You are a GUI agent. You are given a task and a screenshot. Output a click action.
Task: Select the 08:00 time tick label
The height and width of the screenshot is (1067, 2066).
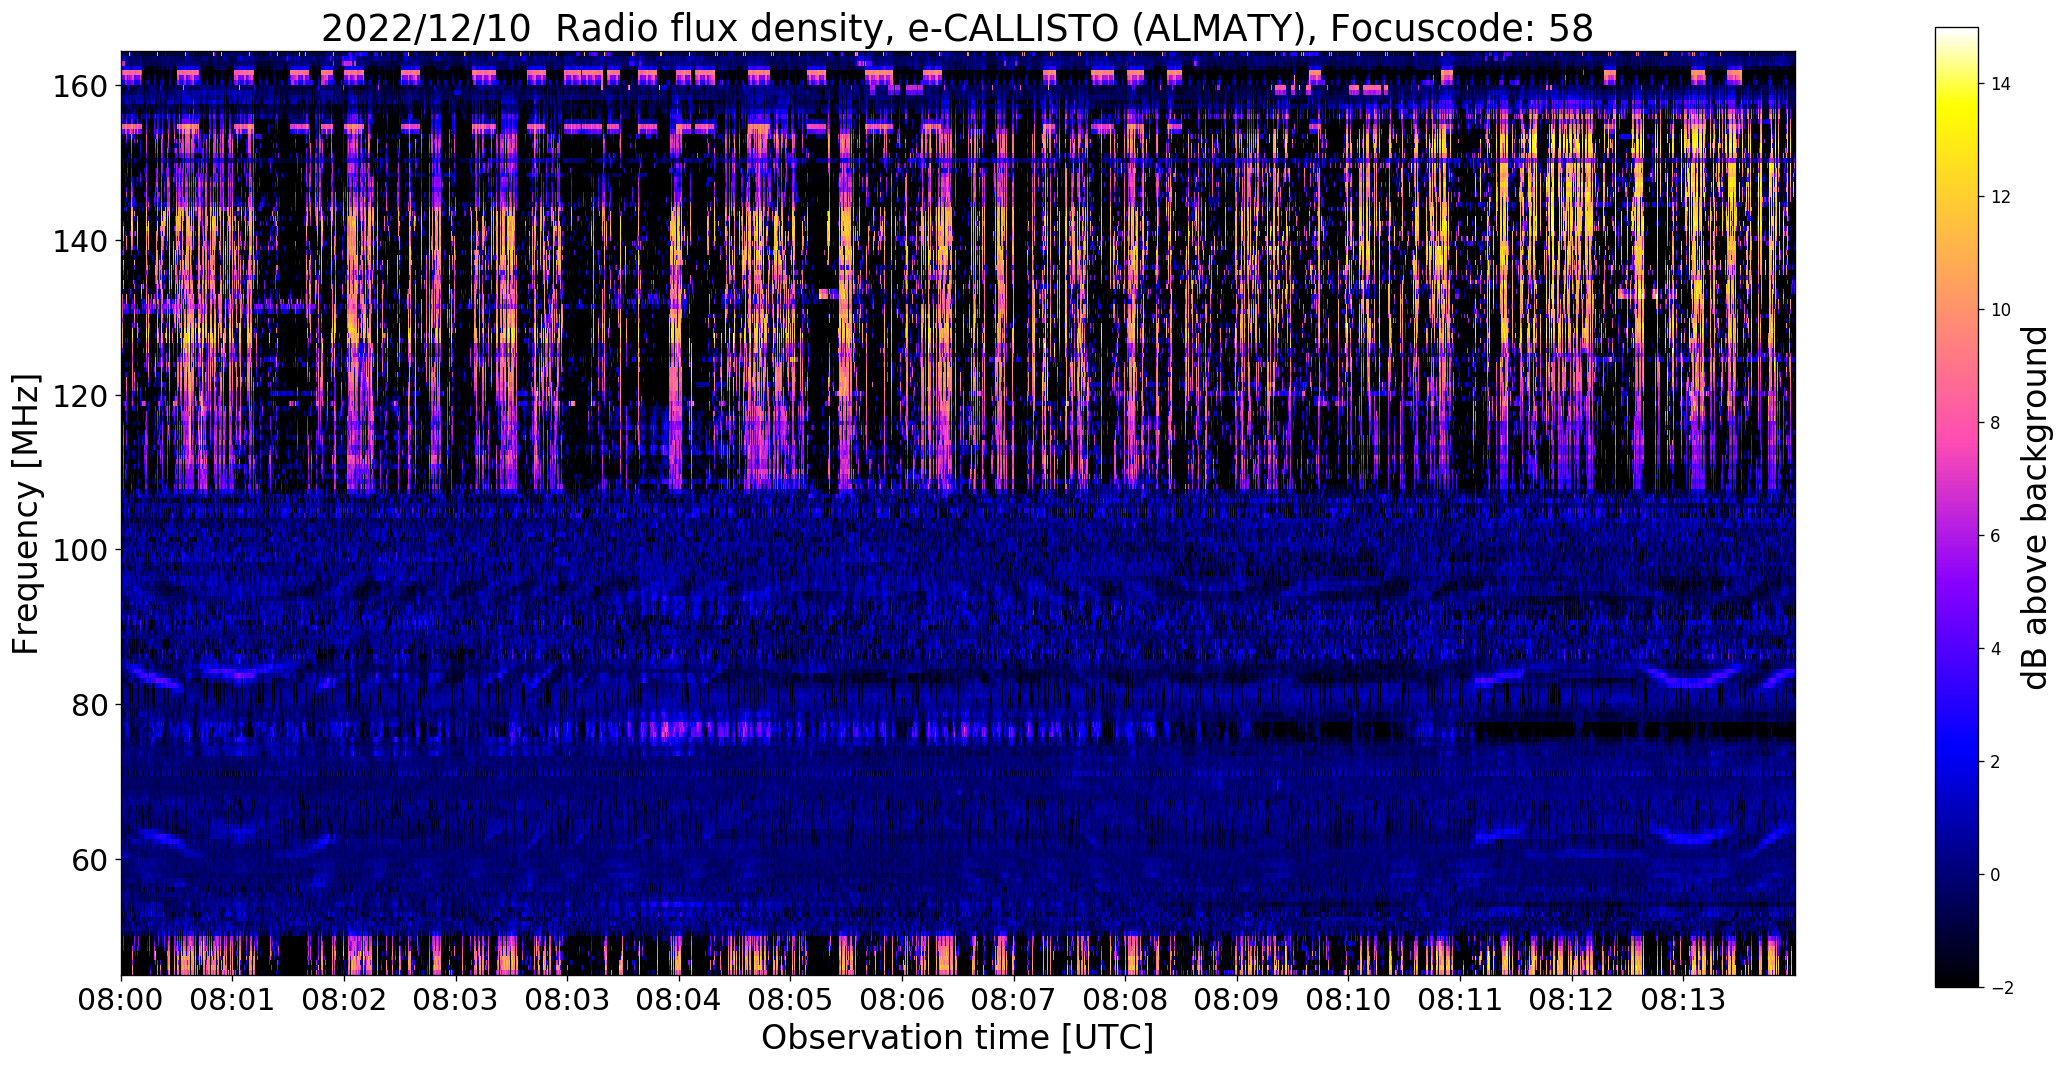point(121,999)
